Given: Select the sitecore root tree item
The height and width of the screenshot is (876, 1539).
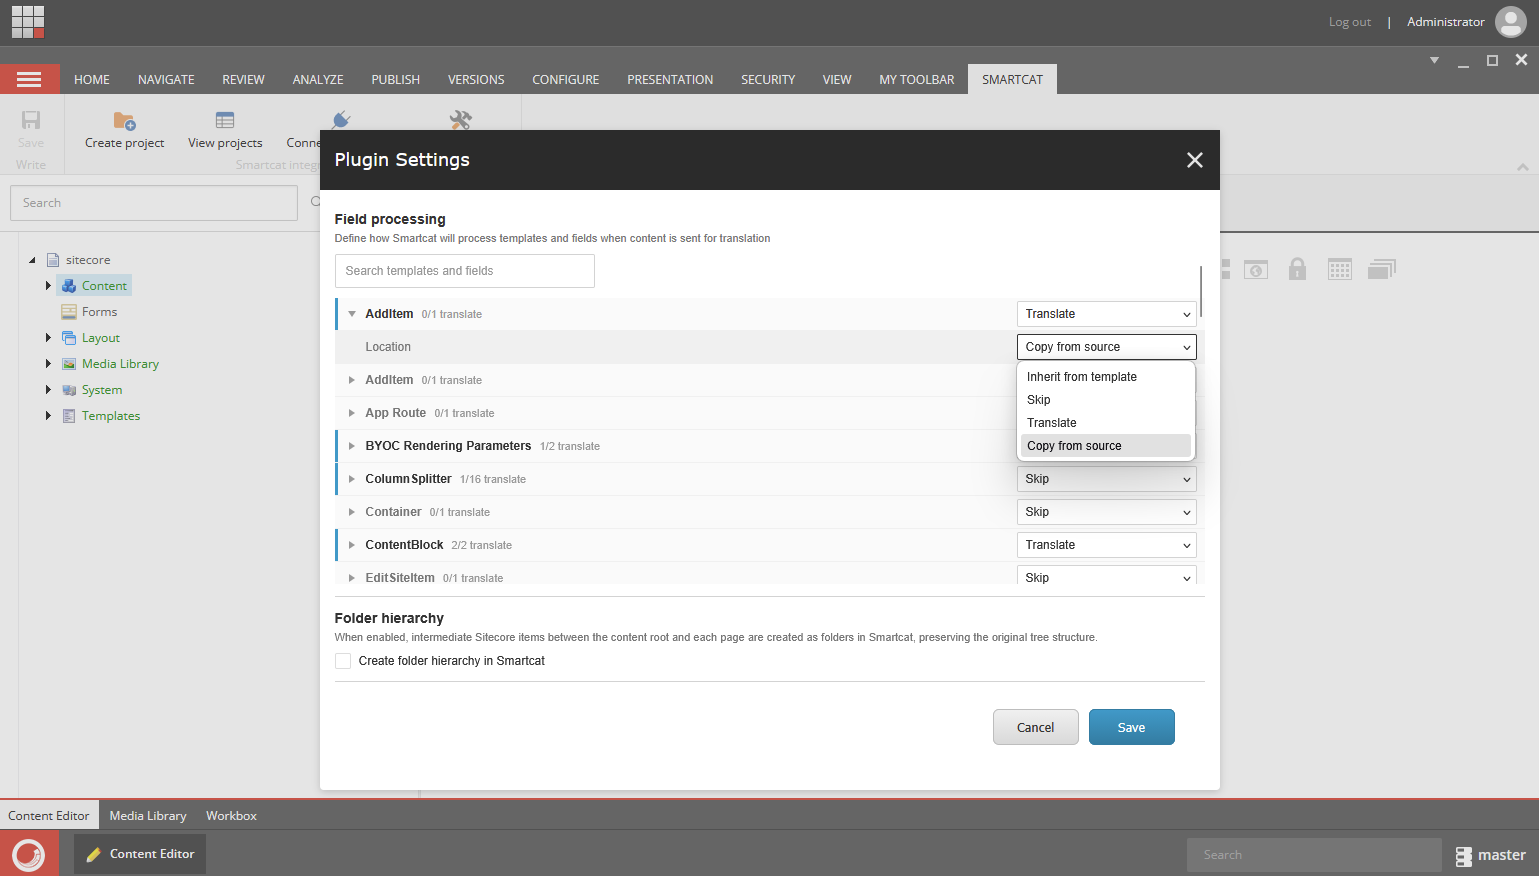Looking at the screenshot, I should 88,260.
